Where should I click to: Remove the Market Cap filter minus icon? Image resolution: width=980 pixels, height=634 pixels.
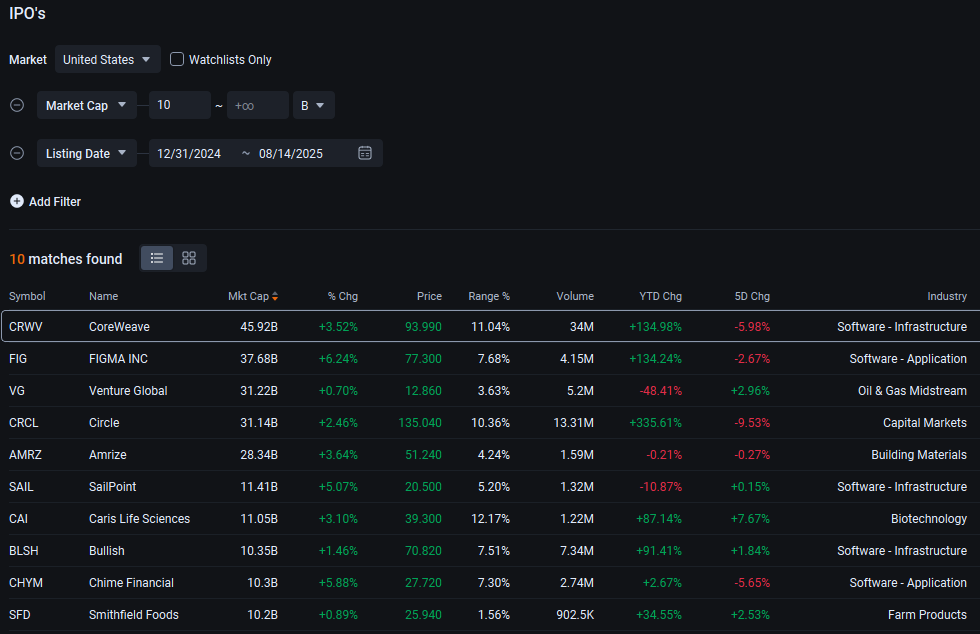point(17,105)
